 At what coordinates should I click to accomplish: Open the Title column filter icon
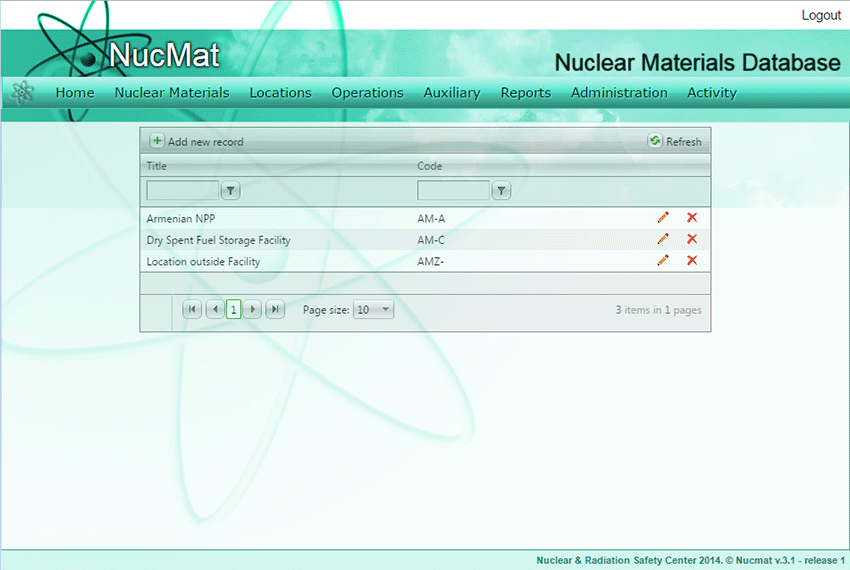231,191
